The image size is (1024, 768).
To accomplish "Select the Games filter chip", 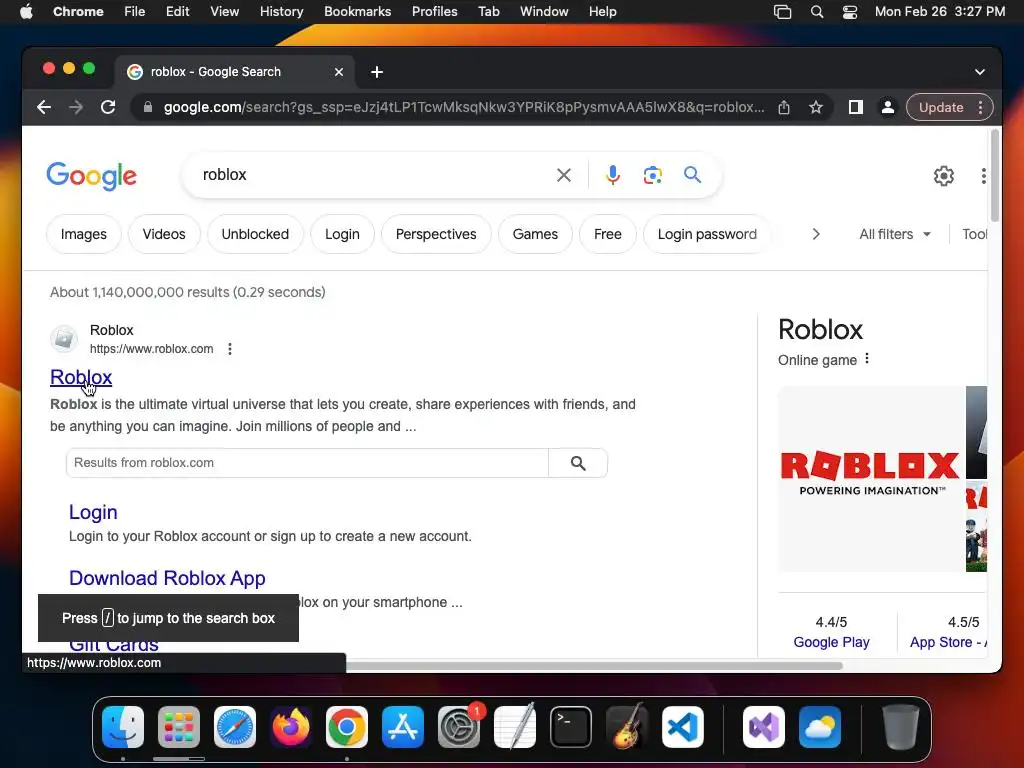I will click(535, 234).
